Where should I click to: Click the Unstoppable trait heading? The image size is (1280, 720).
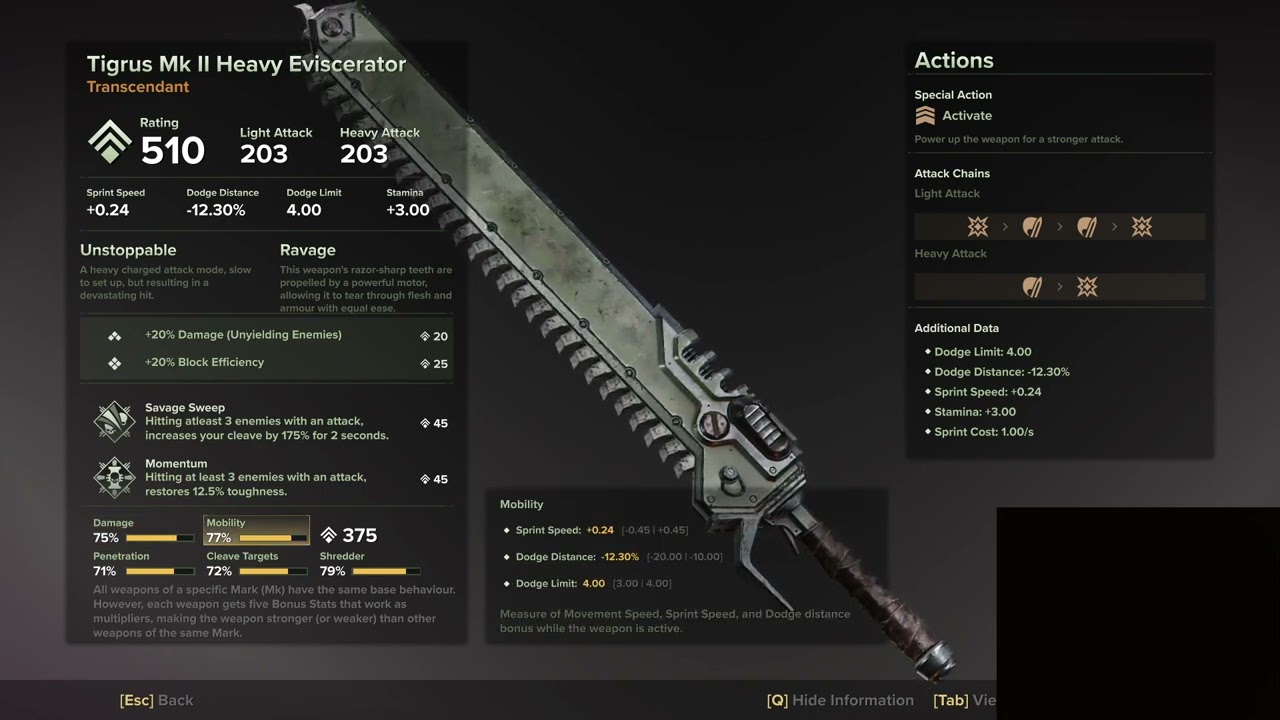click(x=128, y=250)
